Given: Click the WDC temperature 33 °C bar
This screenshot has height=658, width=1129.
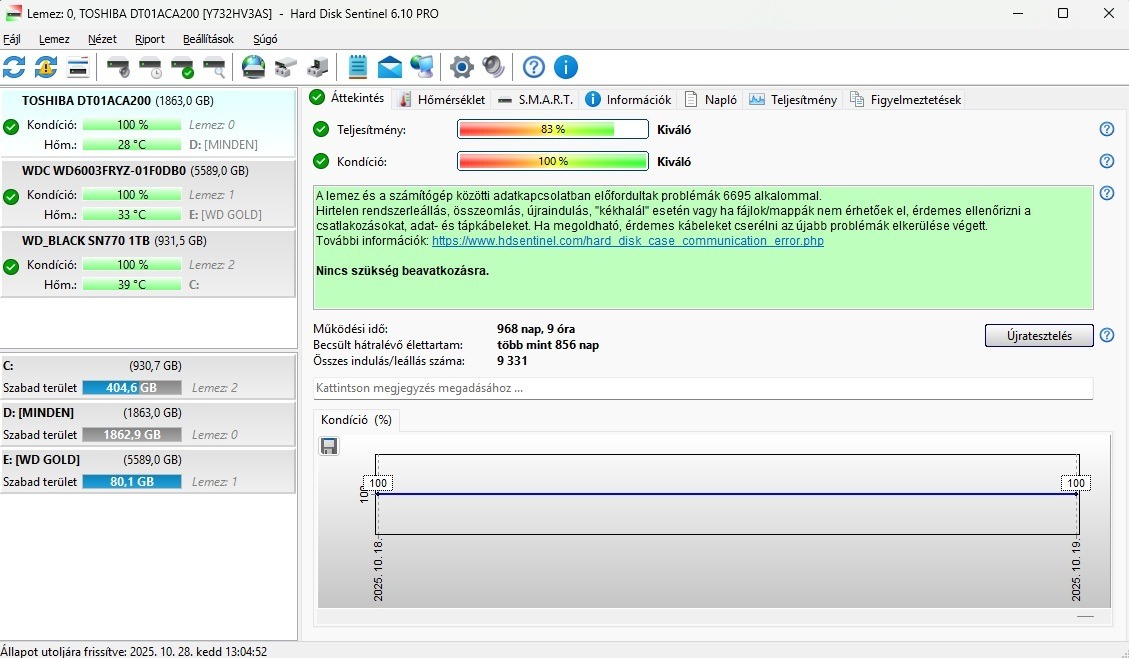Looking at the screenshot, I should pyautogui.click(x=132, y=215).
